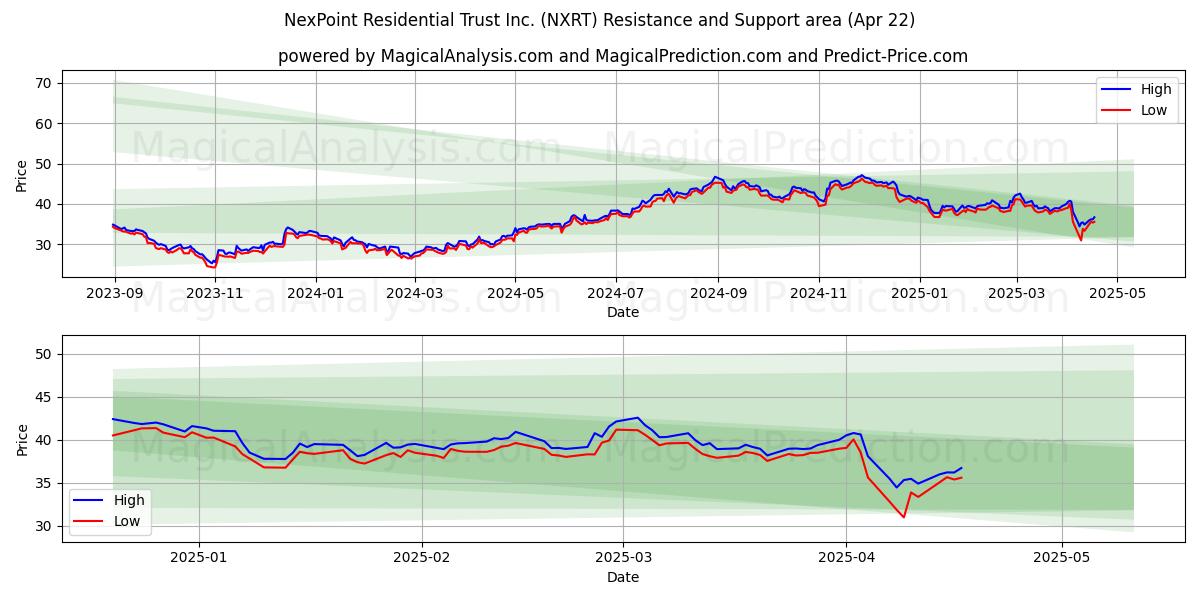Click the '2025-04' tick in bottom chart
Image resolution: width=1200 pixels, height=600 pixels.
(846, 559)
